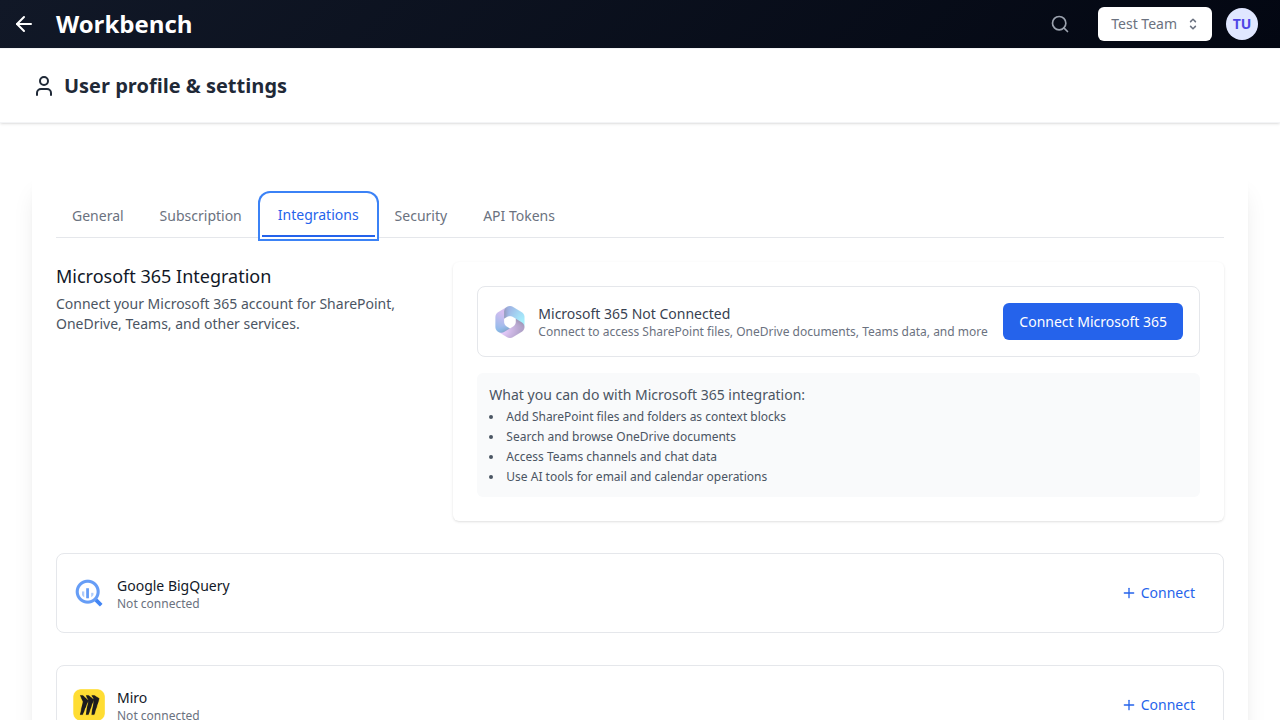This screenshot has height=720, width=1280.
Task: Connect the Miro integration
Action: (x=1158, y=704)
